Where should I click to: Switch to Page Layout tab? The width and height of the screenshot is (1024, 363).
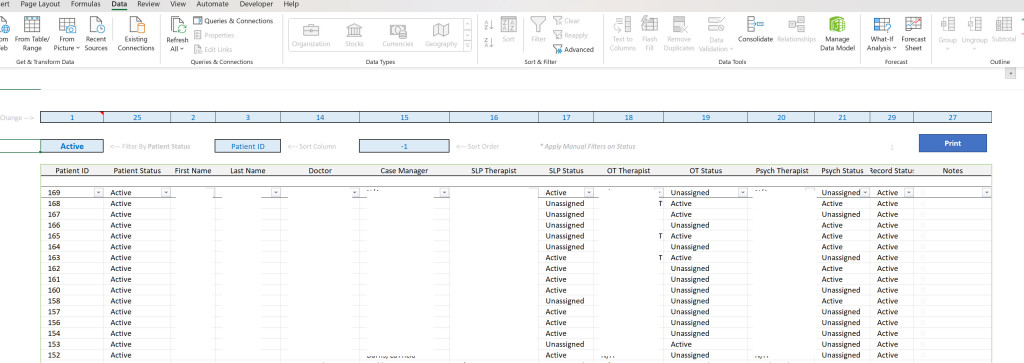point(40,4)
